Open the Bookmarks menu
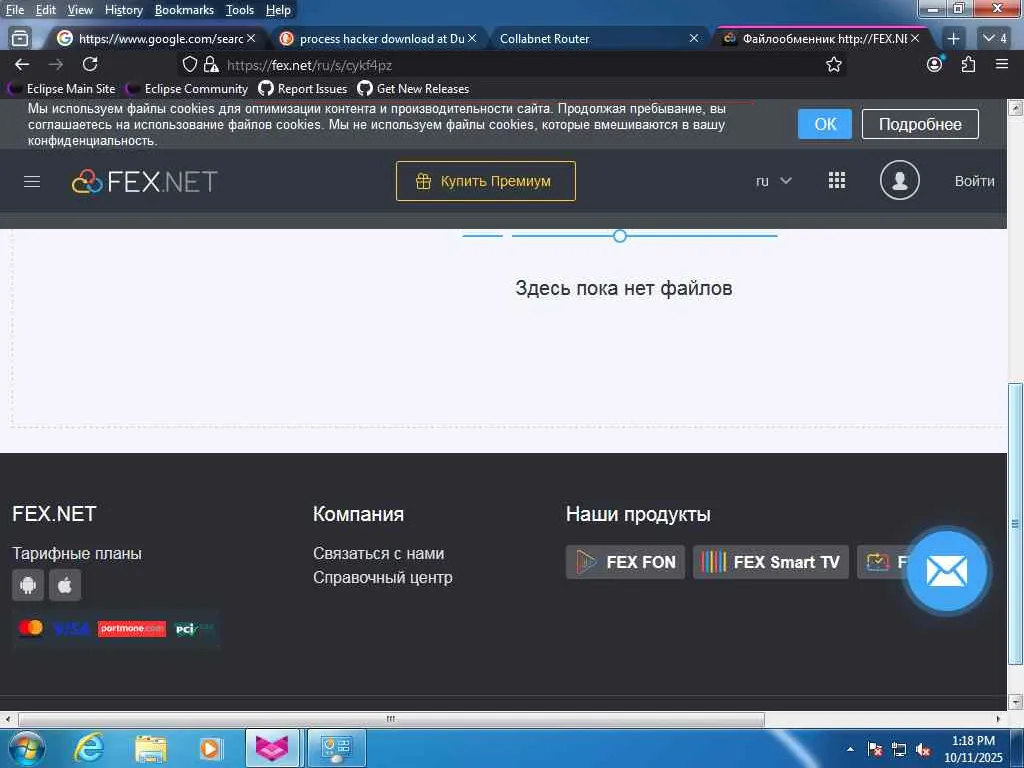Viewport: 1024px width, 768px height. click(x=184, y=10)
